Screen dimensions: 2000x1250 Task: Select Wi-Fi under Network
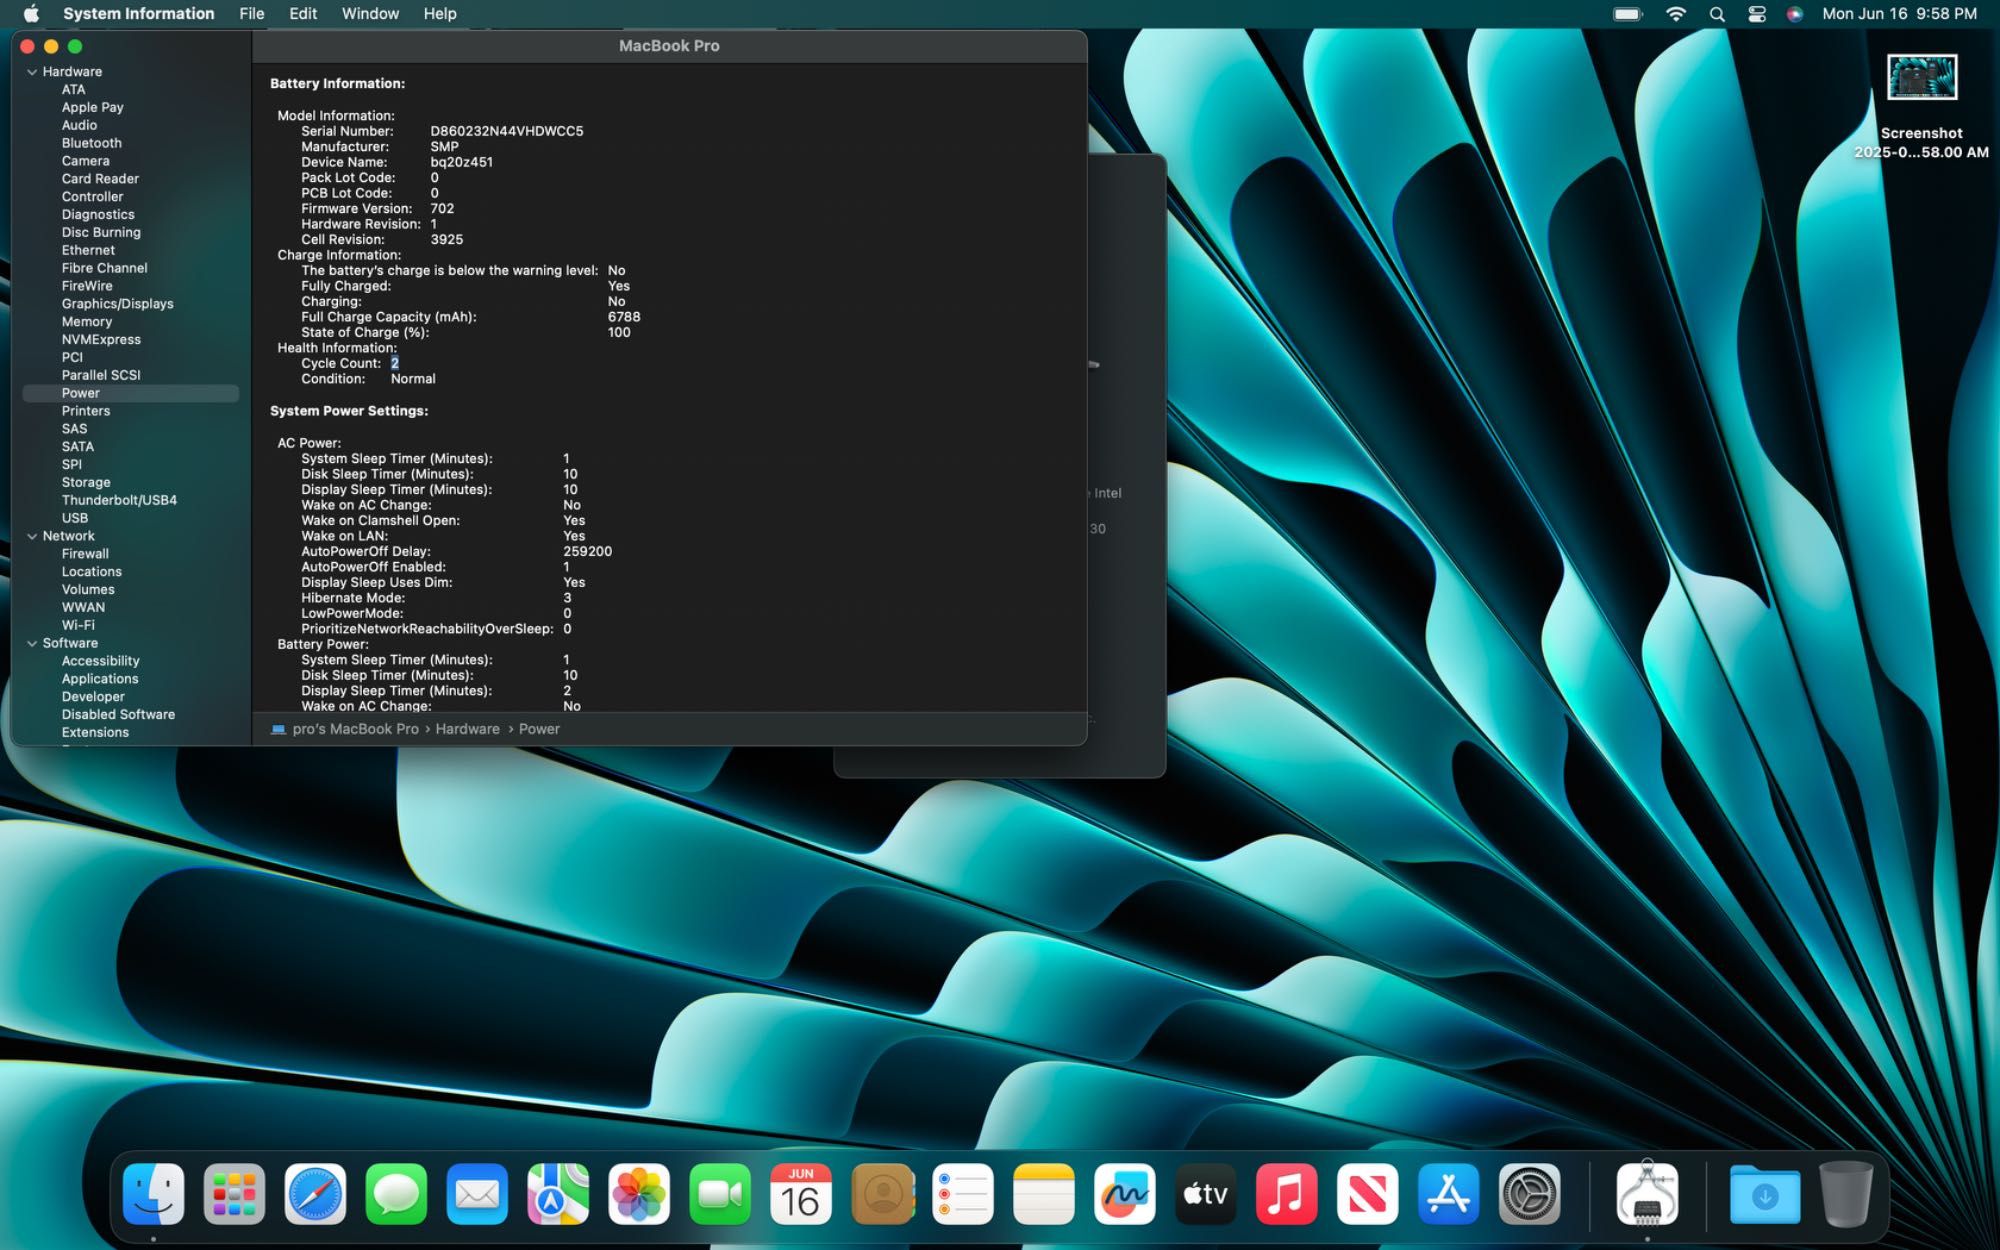(x=78, y=625)
